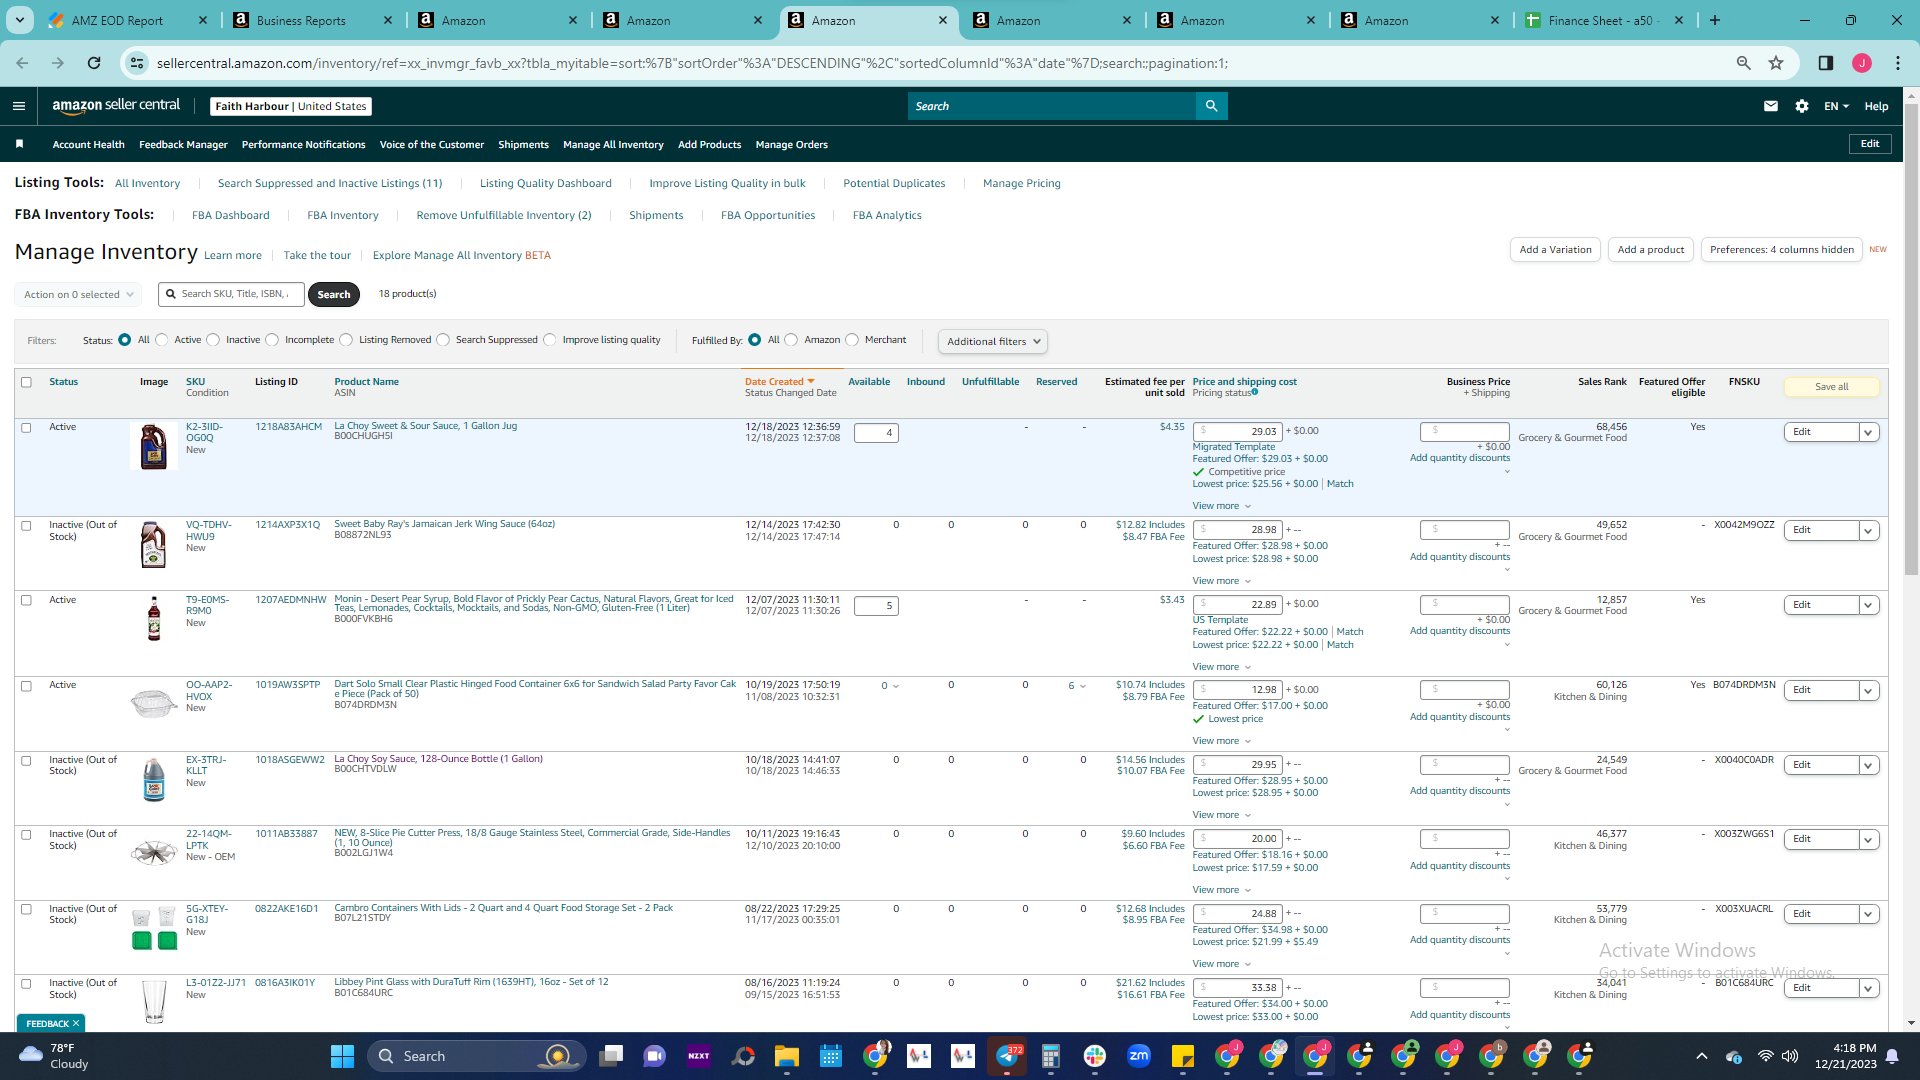Open Manage Orders in the navigation bar

[x=792, y=144]
